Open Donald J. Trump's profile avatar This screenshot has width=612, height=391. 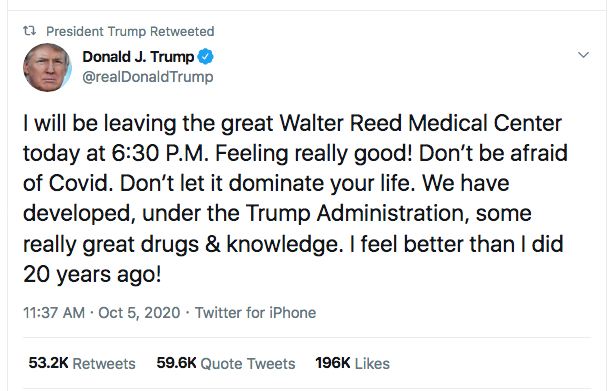(x=47, y=68)
